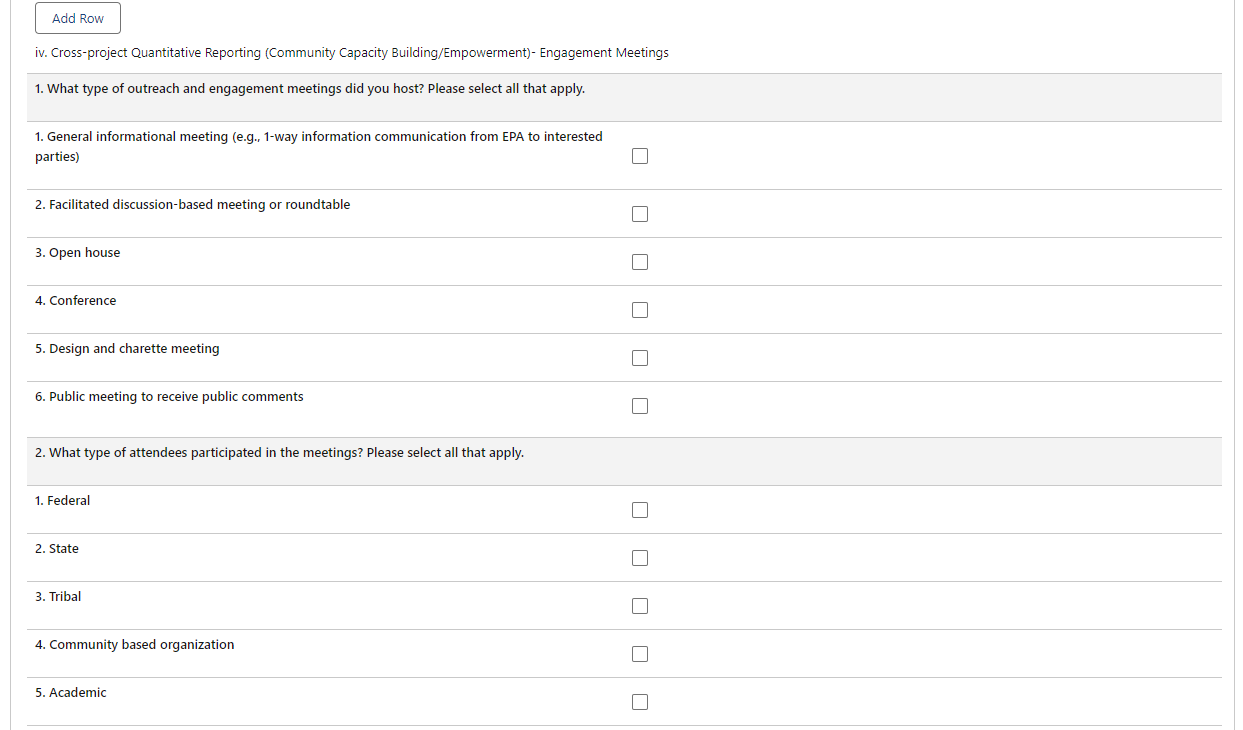1243x730 pixels.
Task: Check the State attendee checkbox
Action: click(x=640, y=558)
